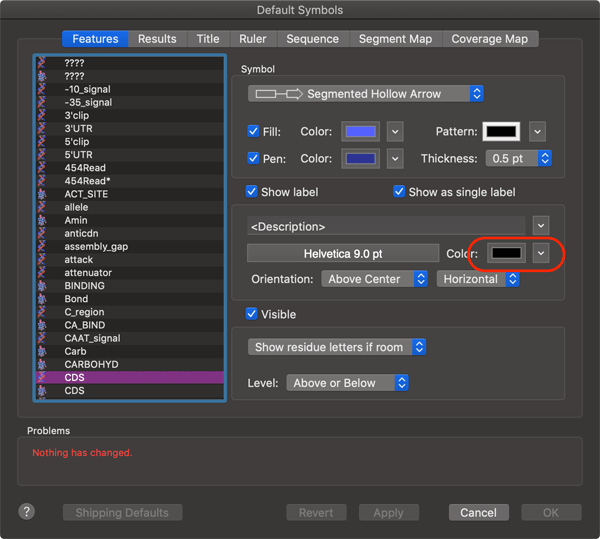Click the DNA icon beside CAAT_signal
Viewport: 600px width, 539px height.
coord(41,338)
